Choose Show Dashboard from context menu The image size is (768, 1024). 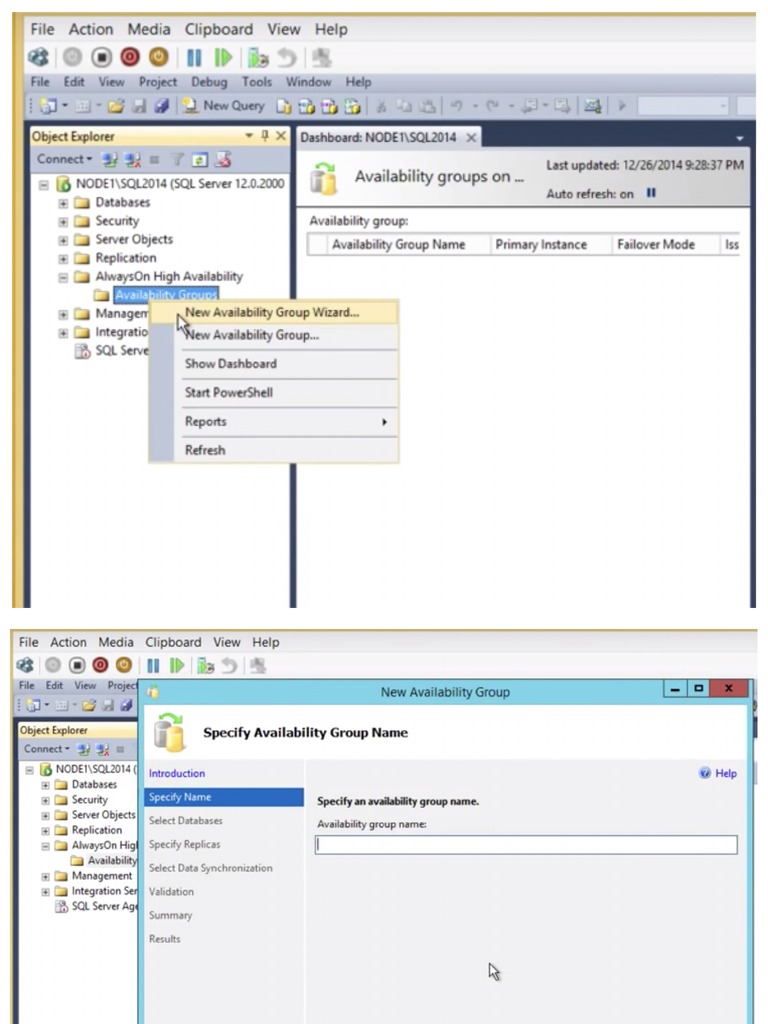click(231, 364)
